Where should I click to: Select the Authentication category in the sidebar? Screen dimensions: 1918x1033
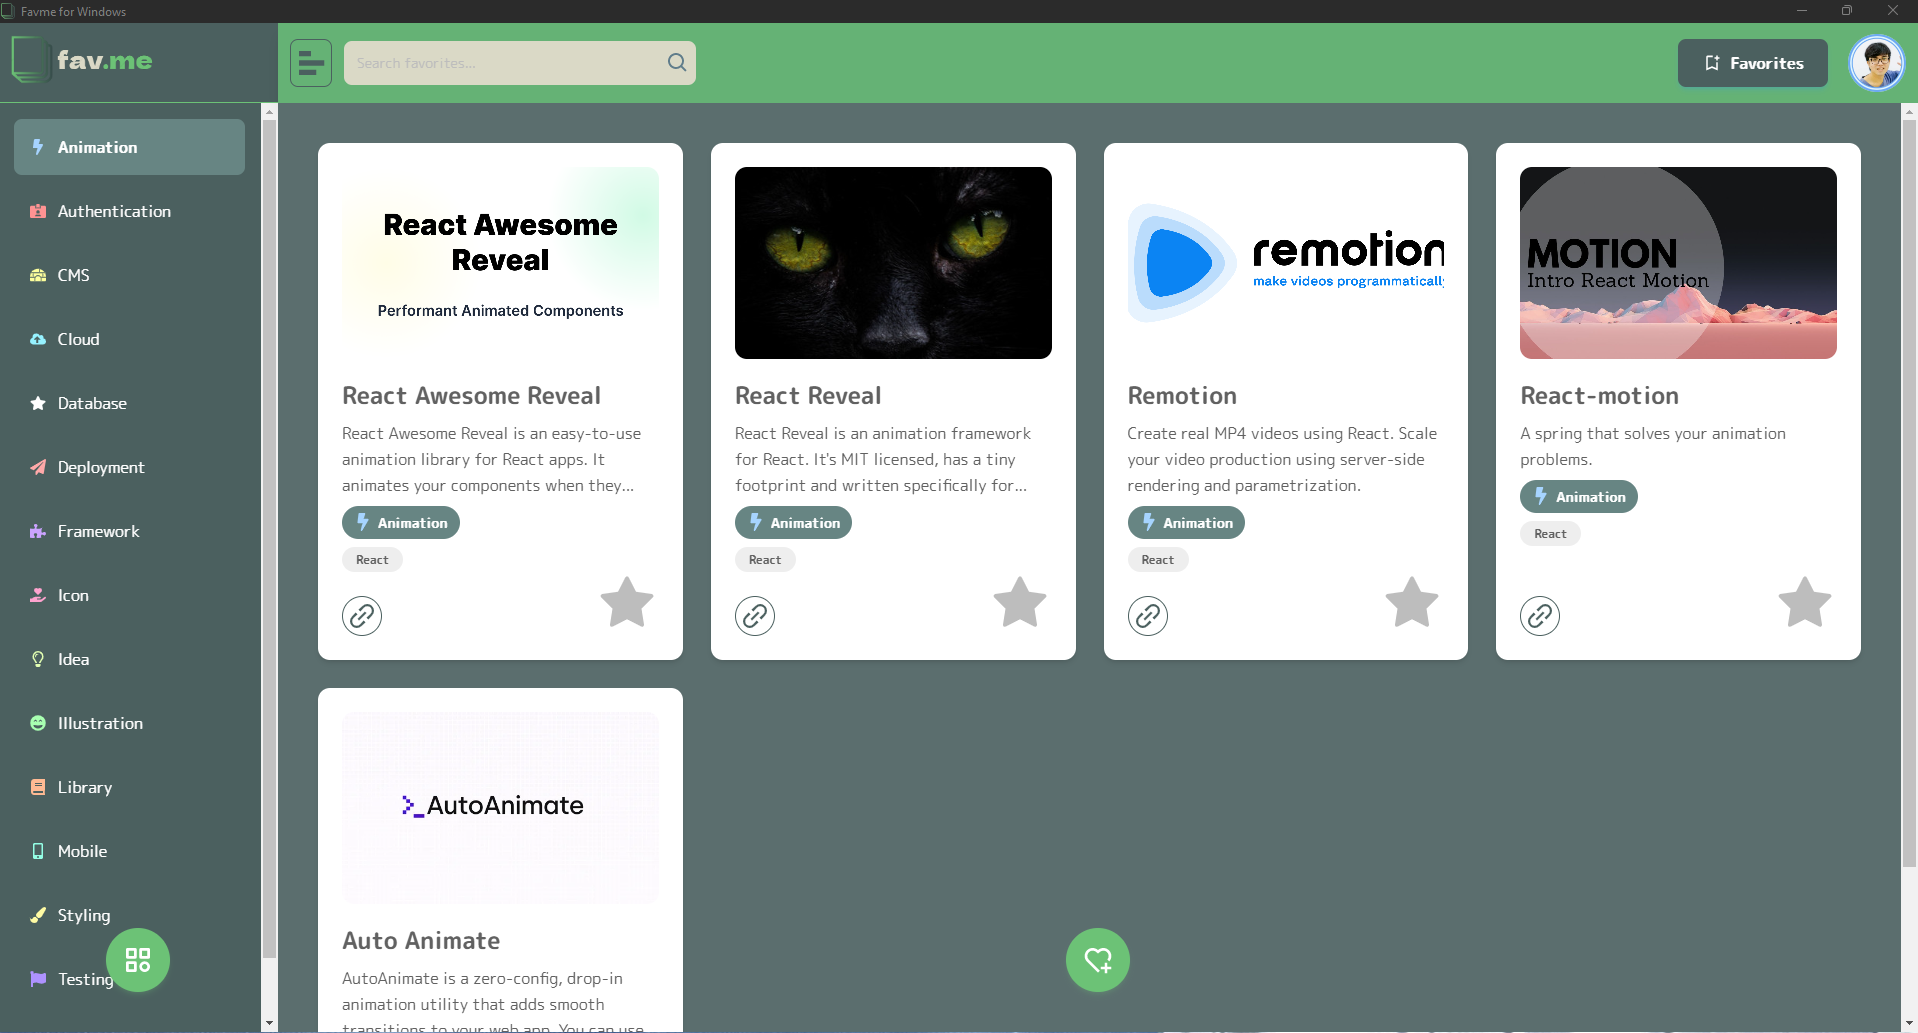114,211
